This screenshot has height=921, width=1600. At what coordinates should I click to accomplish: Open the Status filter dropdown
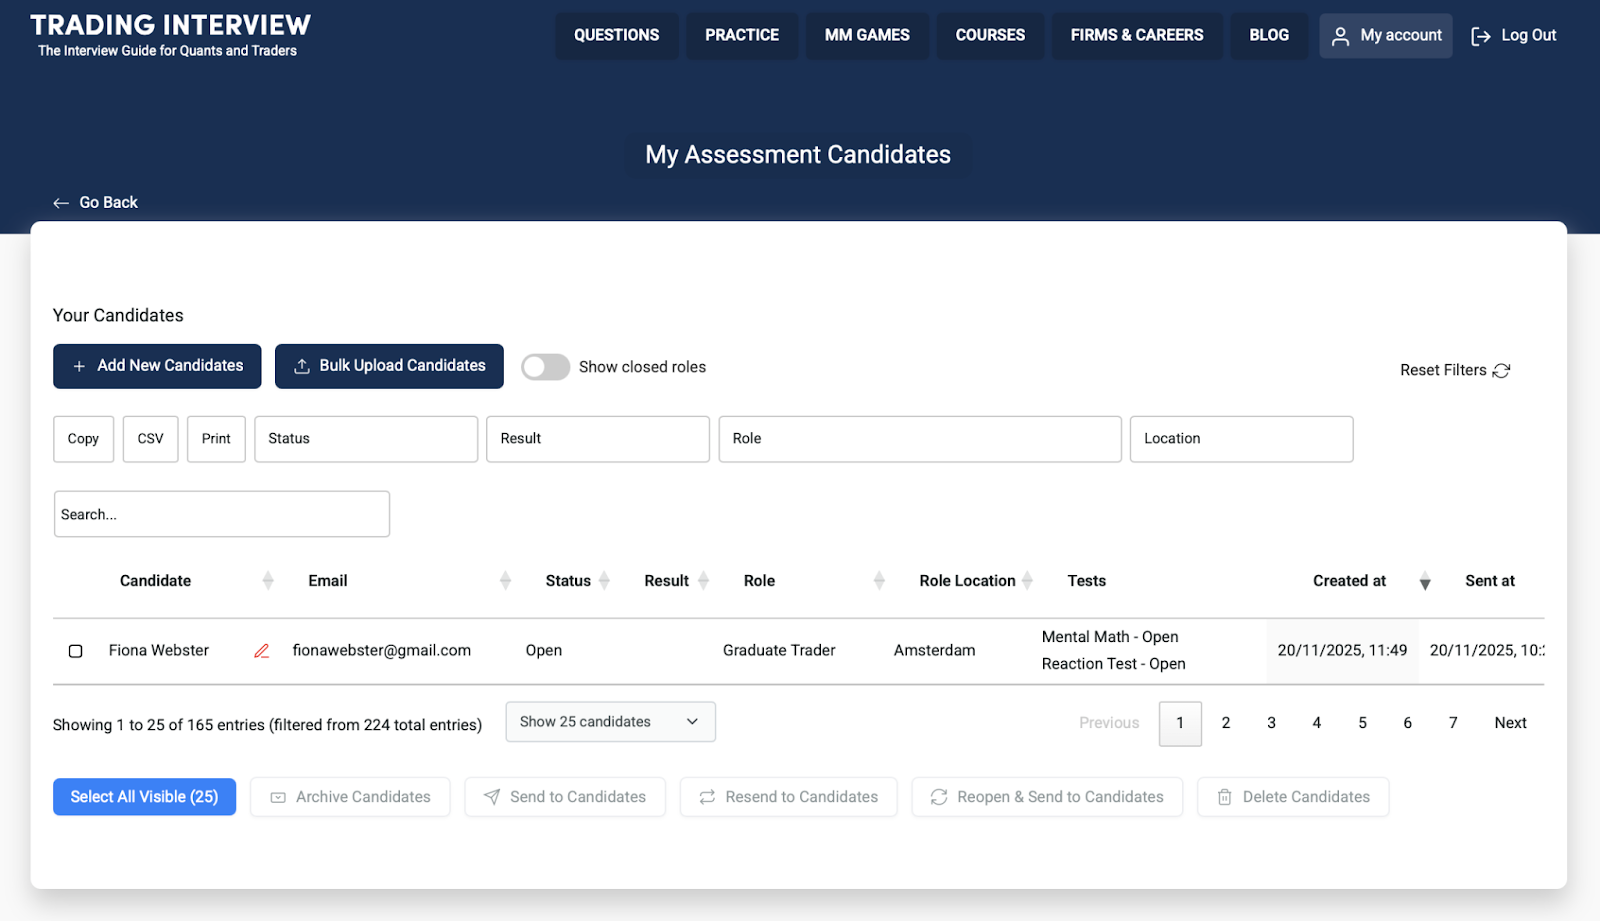pos(366,439)
